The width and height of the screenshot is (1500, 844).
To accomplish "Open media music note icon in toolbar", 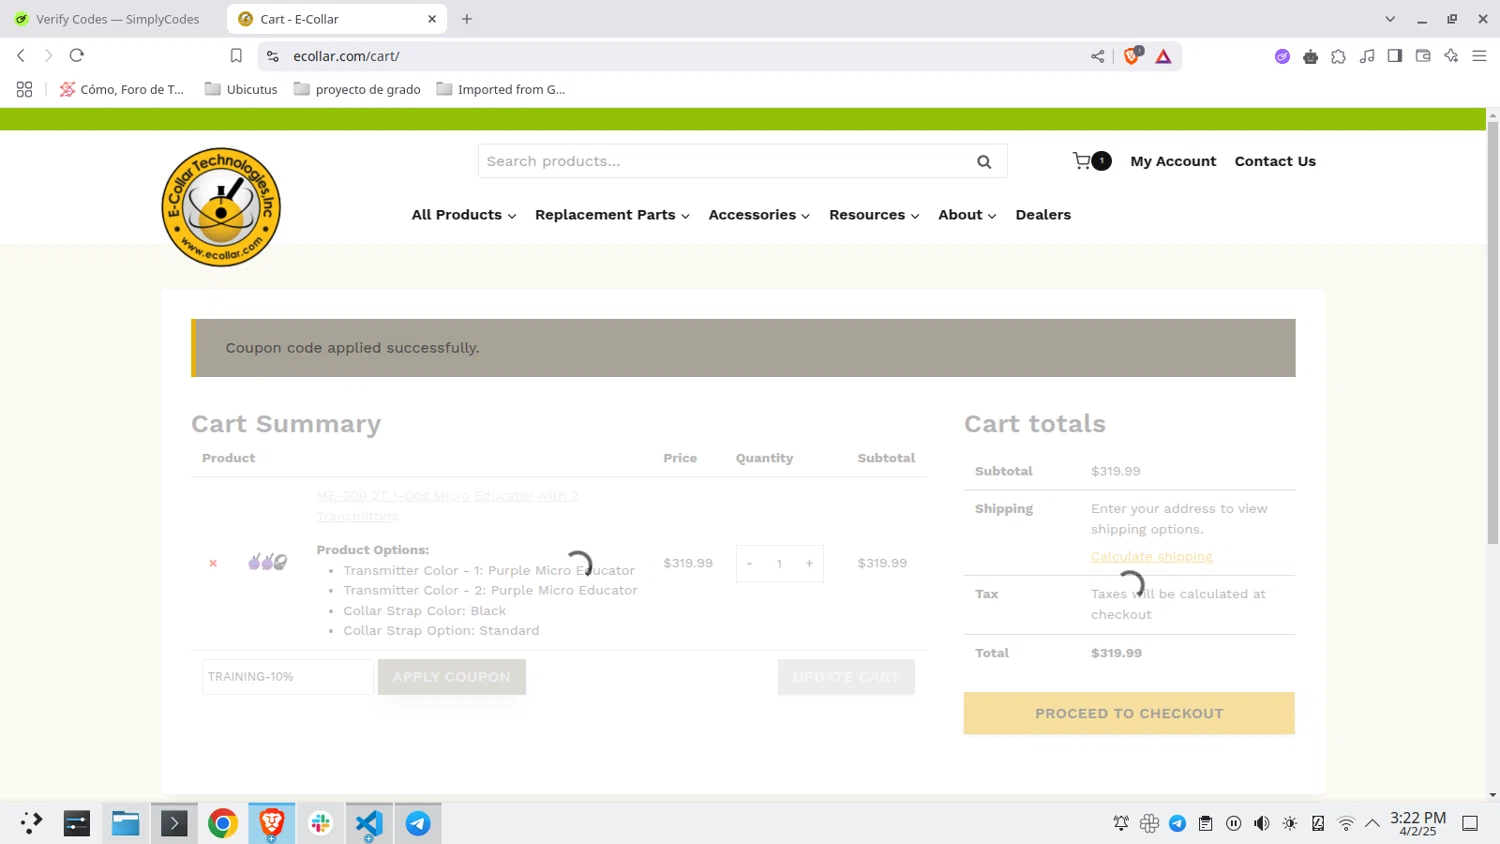I will [1366, 56].
